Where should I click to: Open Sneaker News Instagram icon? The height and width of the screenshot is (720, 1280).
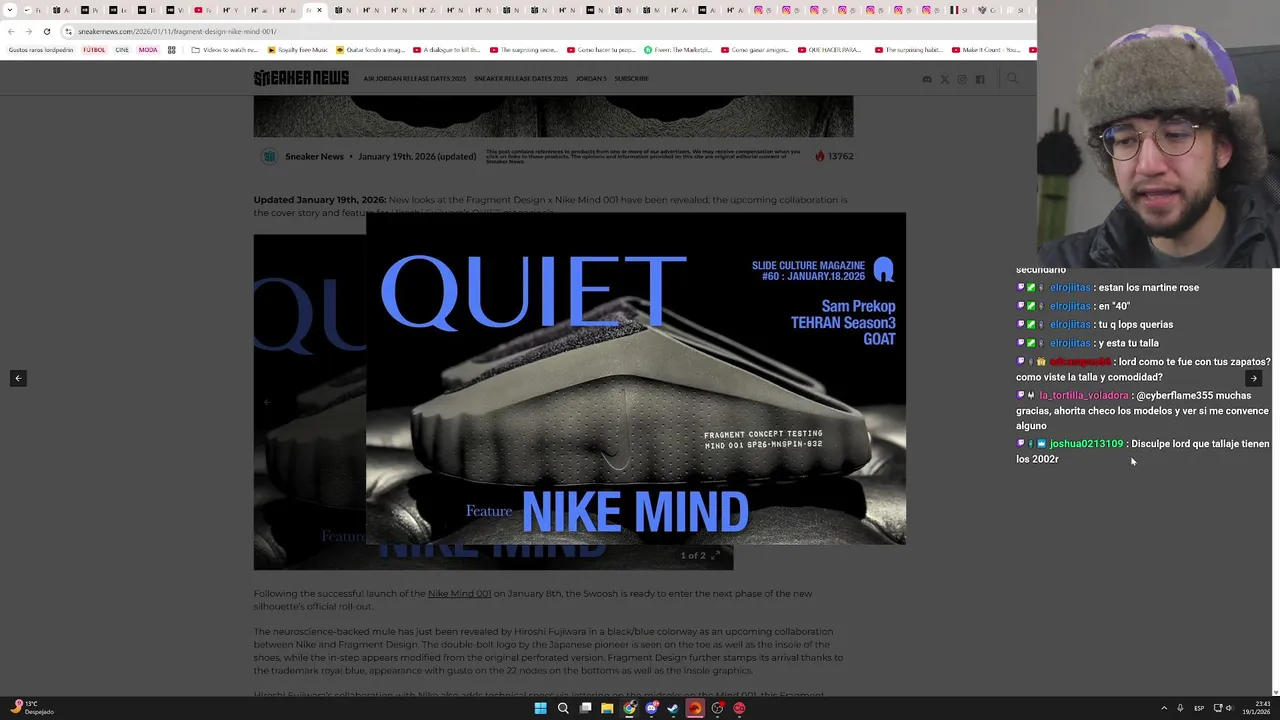point(962,79)
